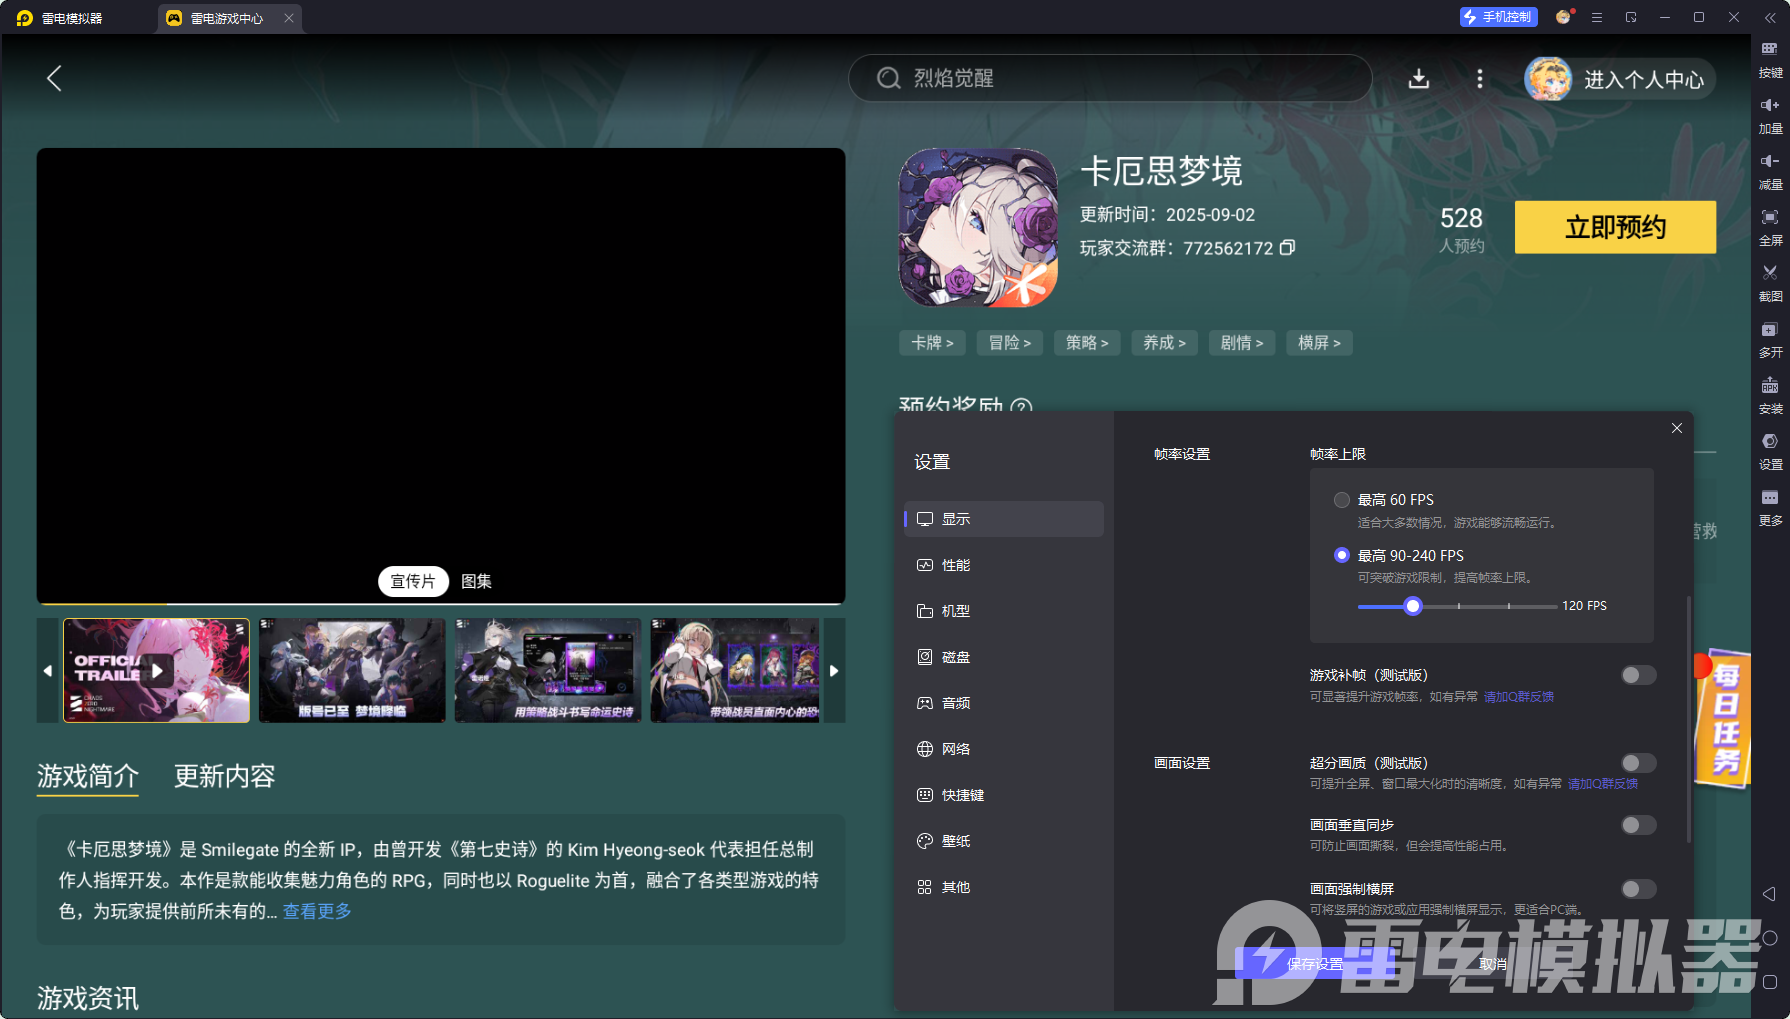Image resolution: width=1790 pixels, height=1019 pixels.
Task: Expand the 横屏 tag filter
Action: (1318, 342)
